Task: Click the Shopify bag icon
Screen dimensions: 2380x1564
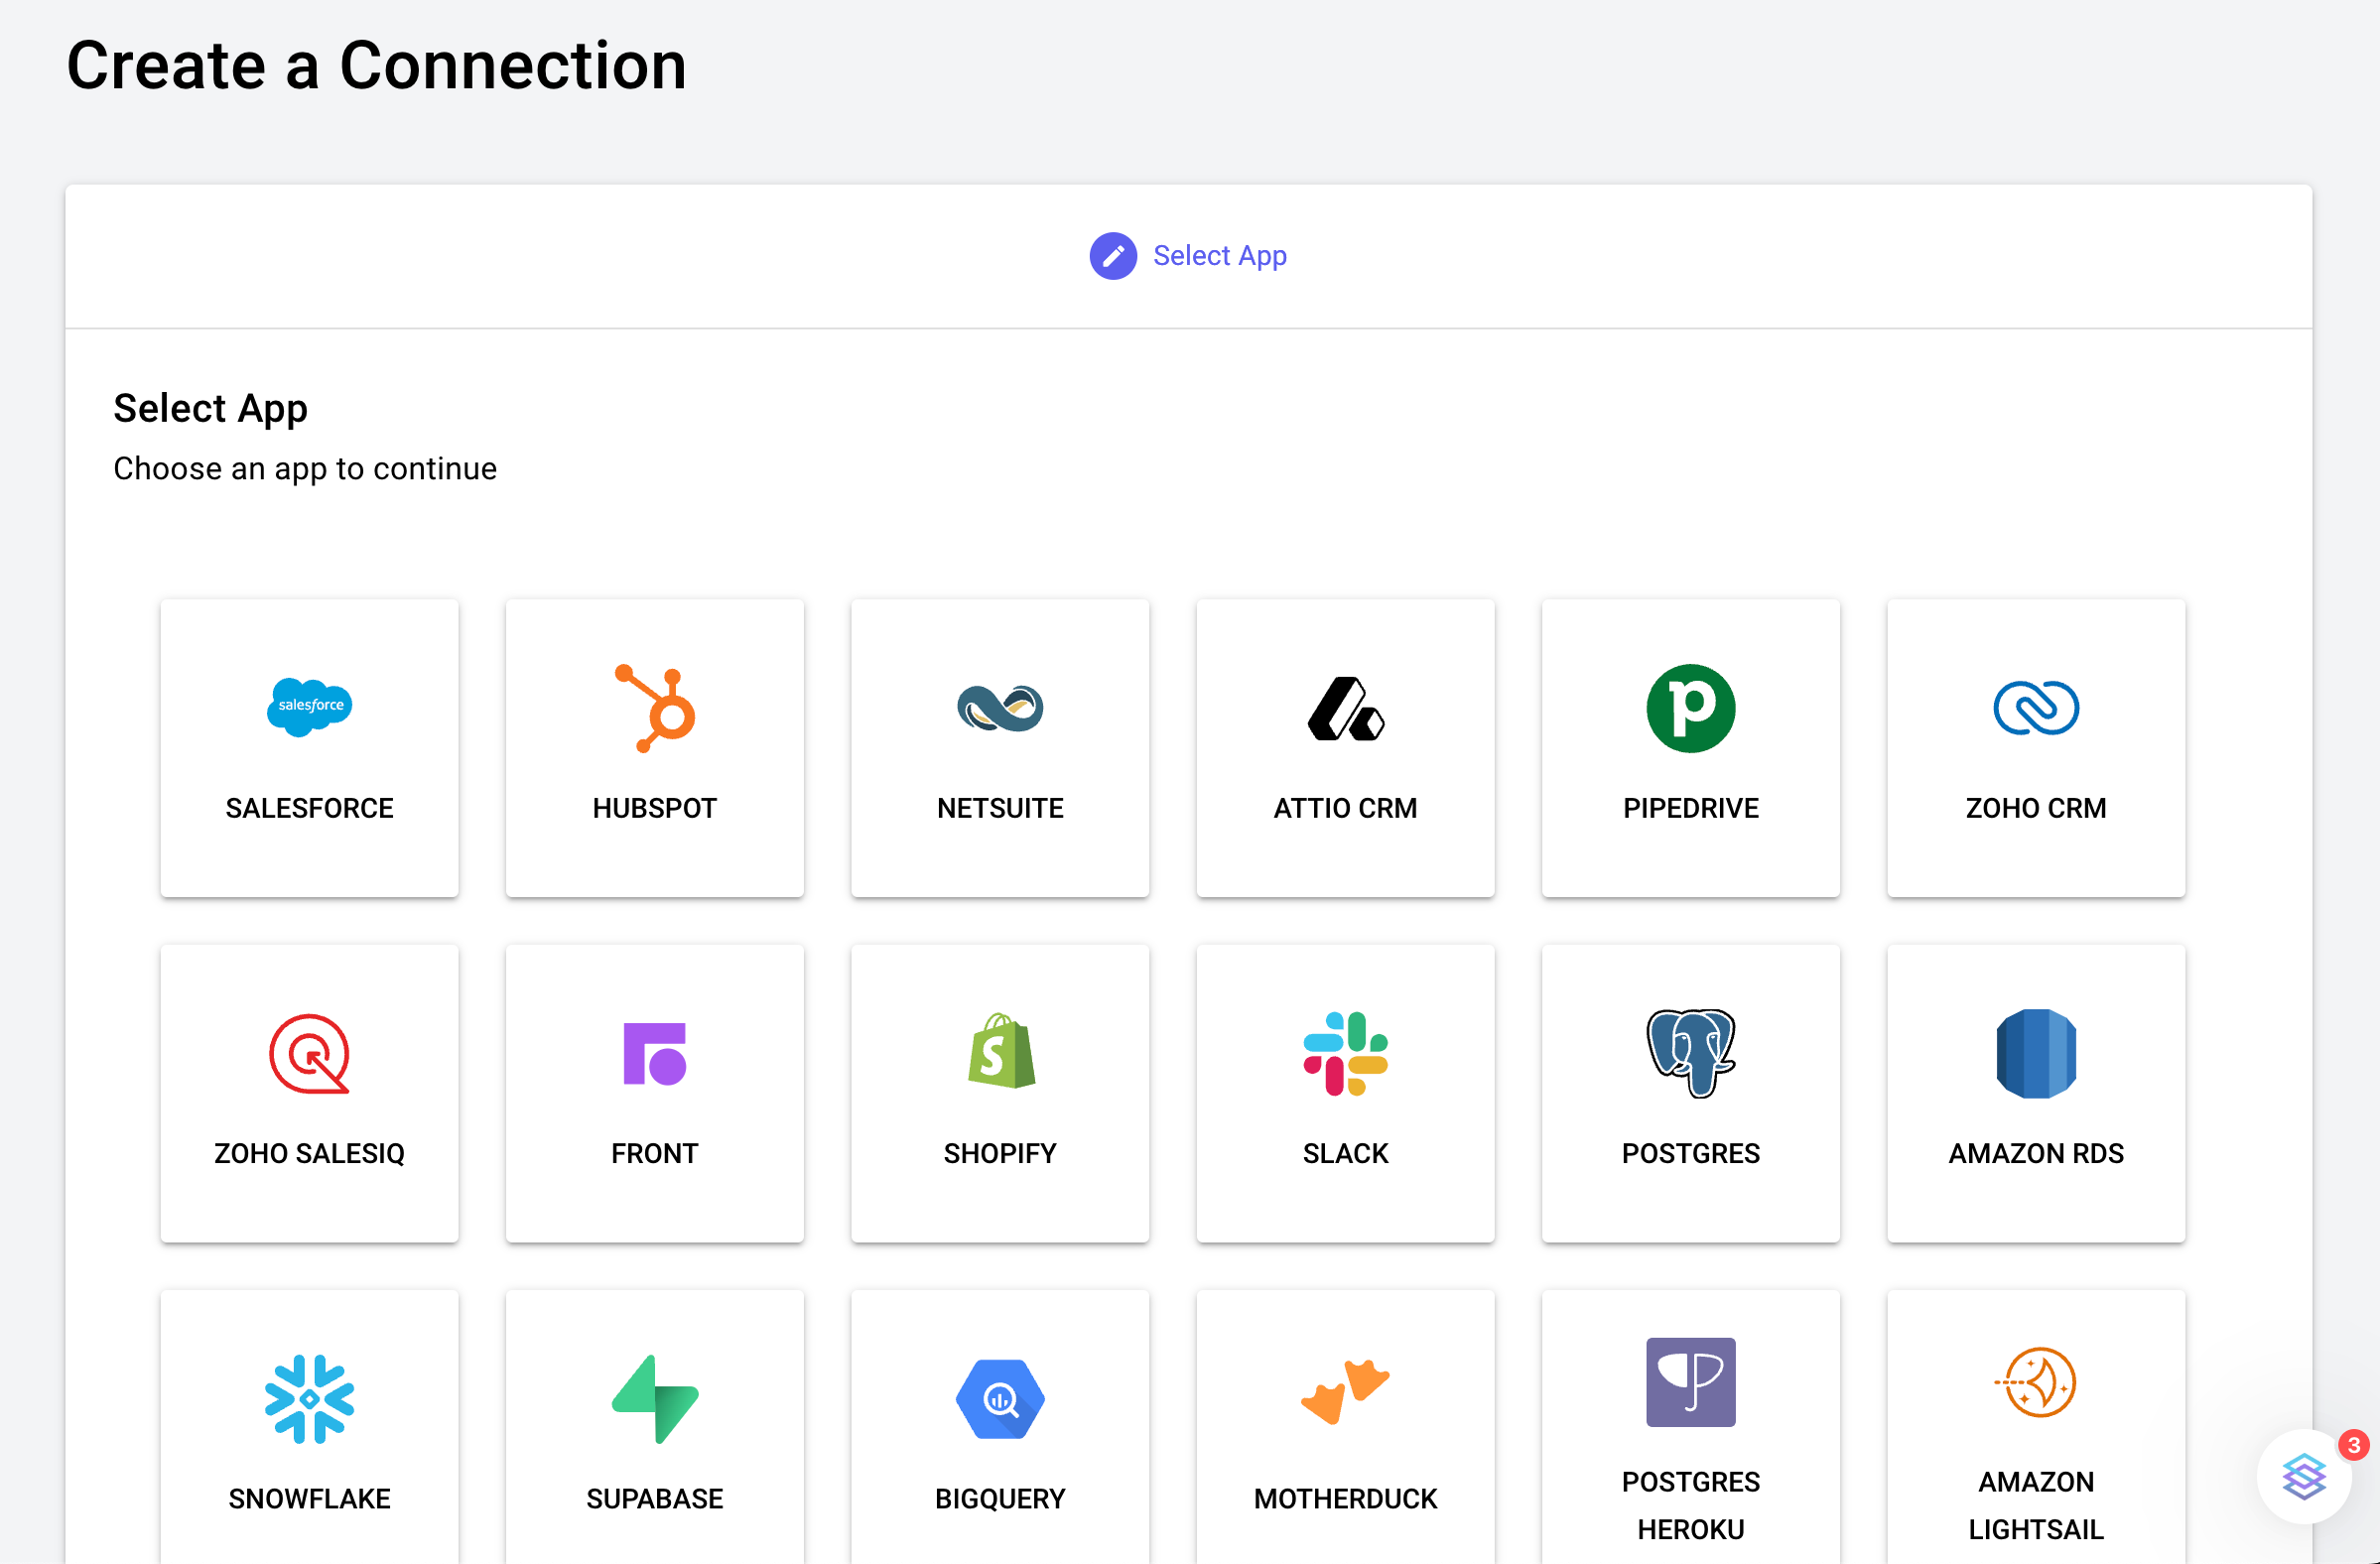Action: pos(1000,1052)
